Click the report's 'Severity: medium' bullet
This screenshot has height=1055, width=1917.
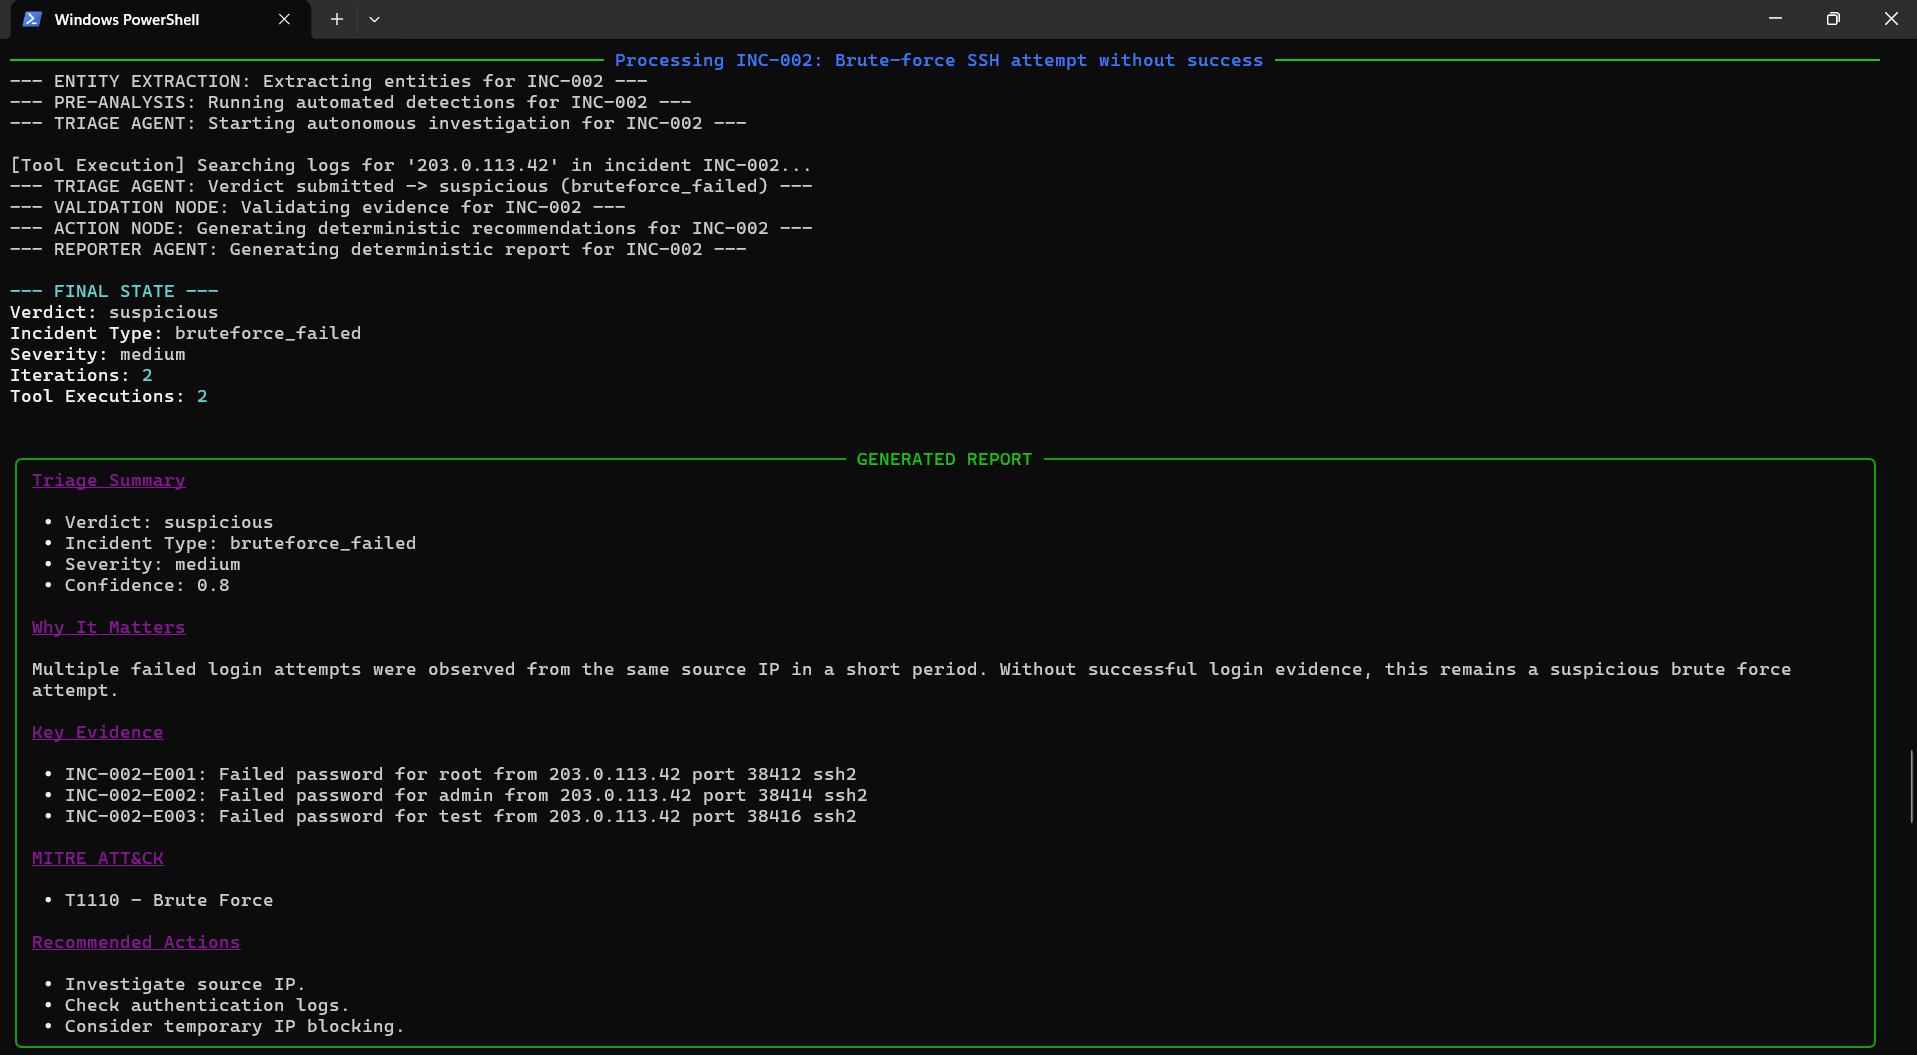pos(153,564)
